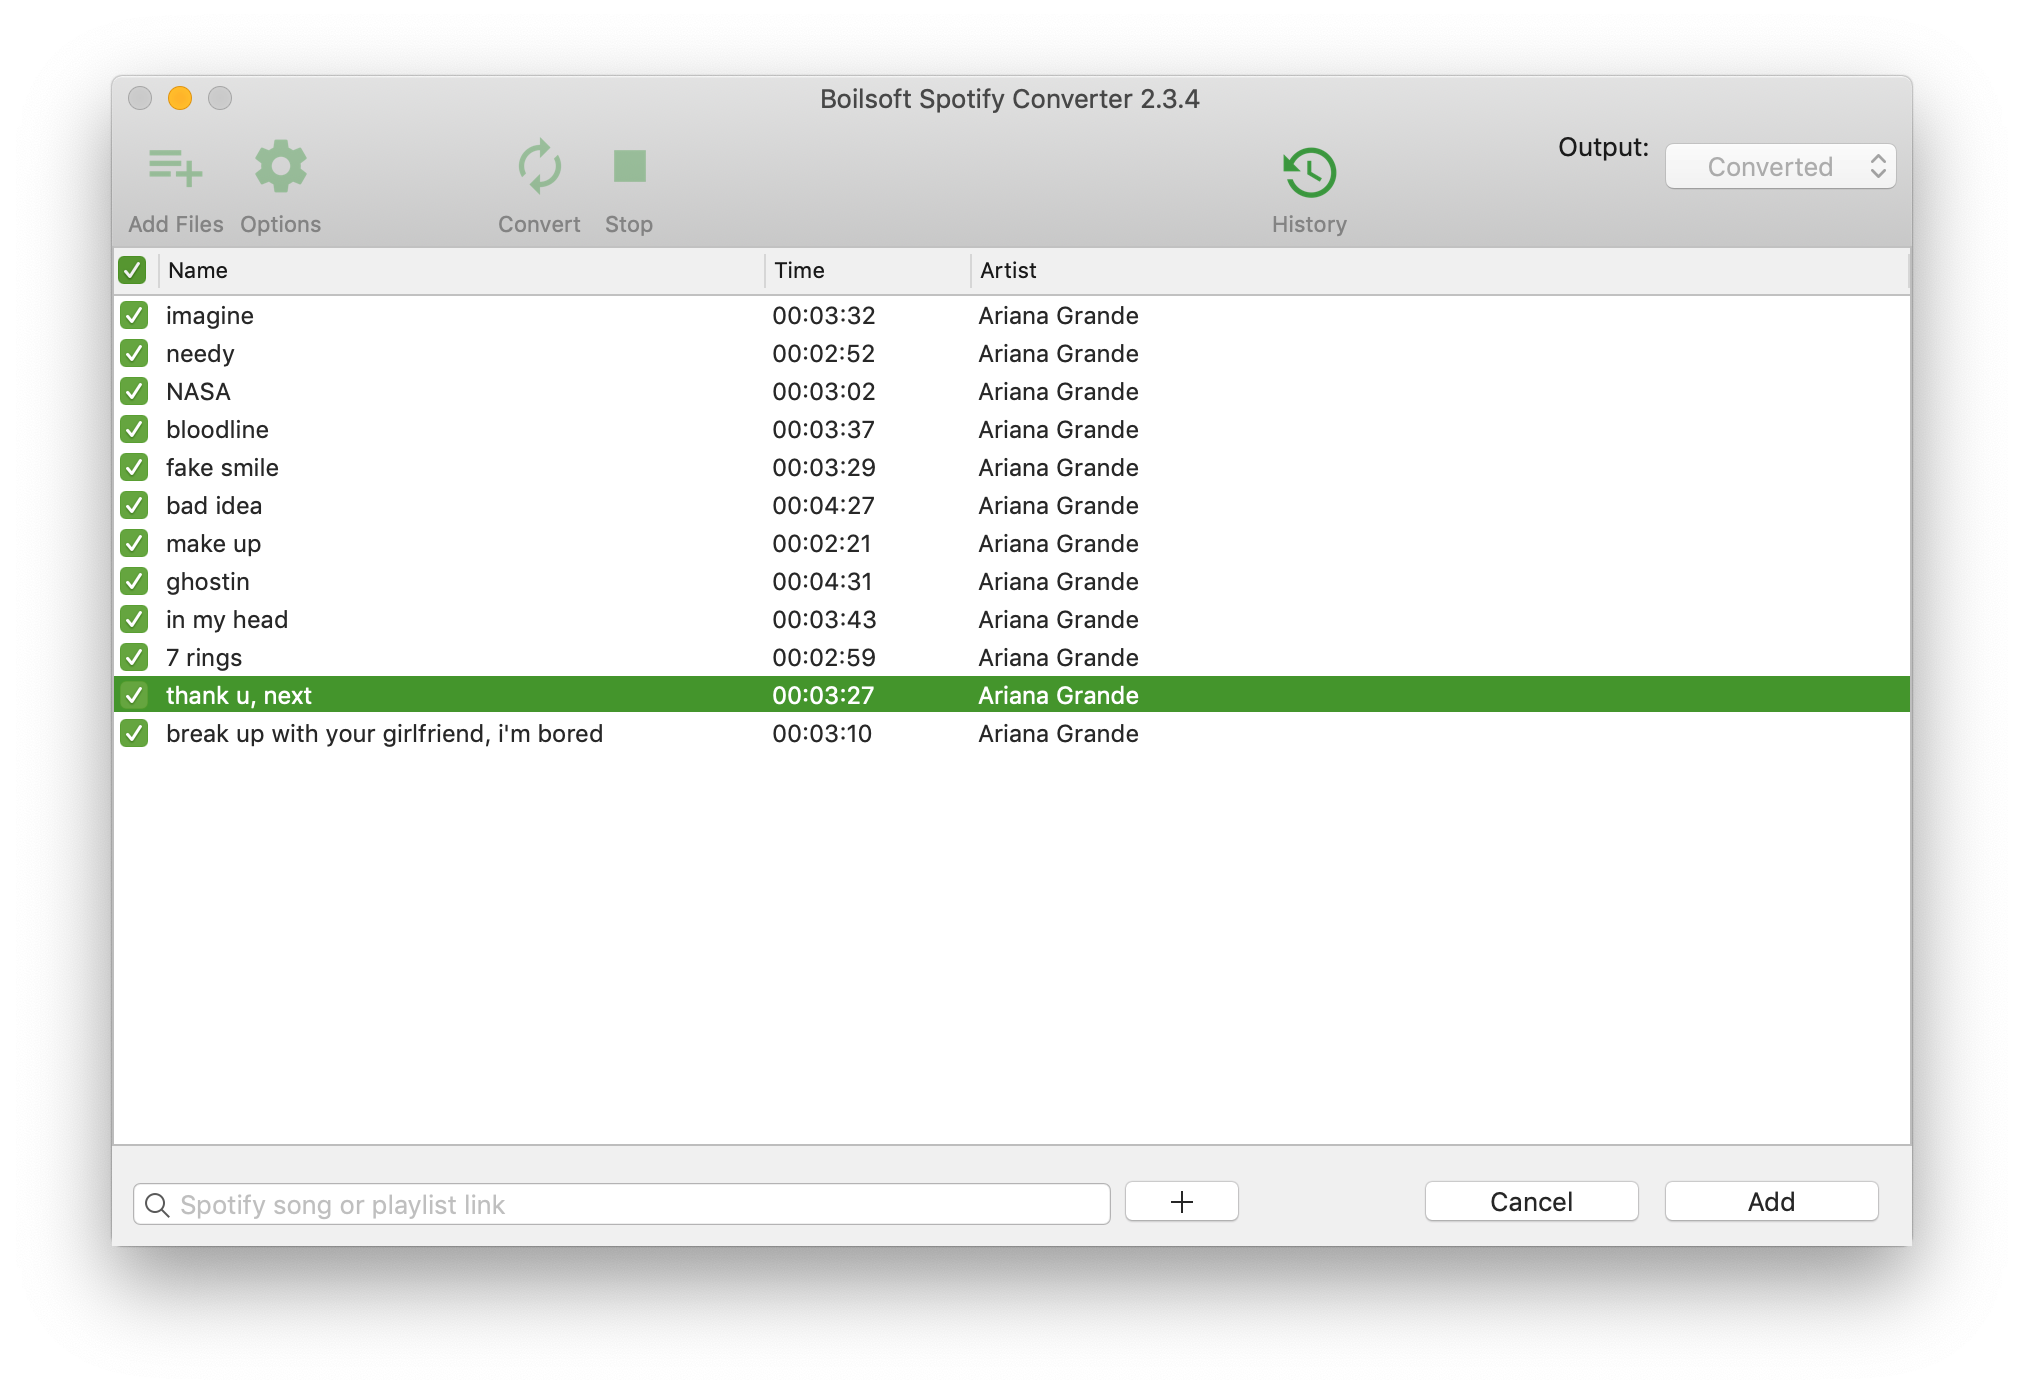
Task: Click the Convert arrows icon
Action: tap(539, 166)
